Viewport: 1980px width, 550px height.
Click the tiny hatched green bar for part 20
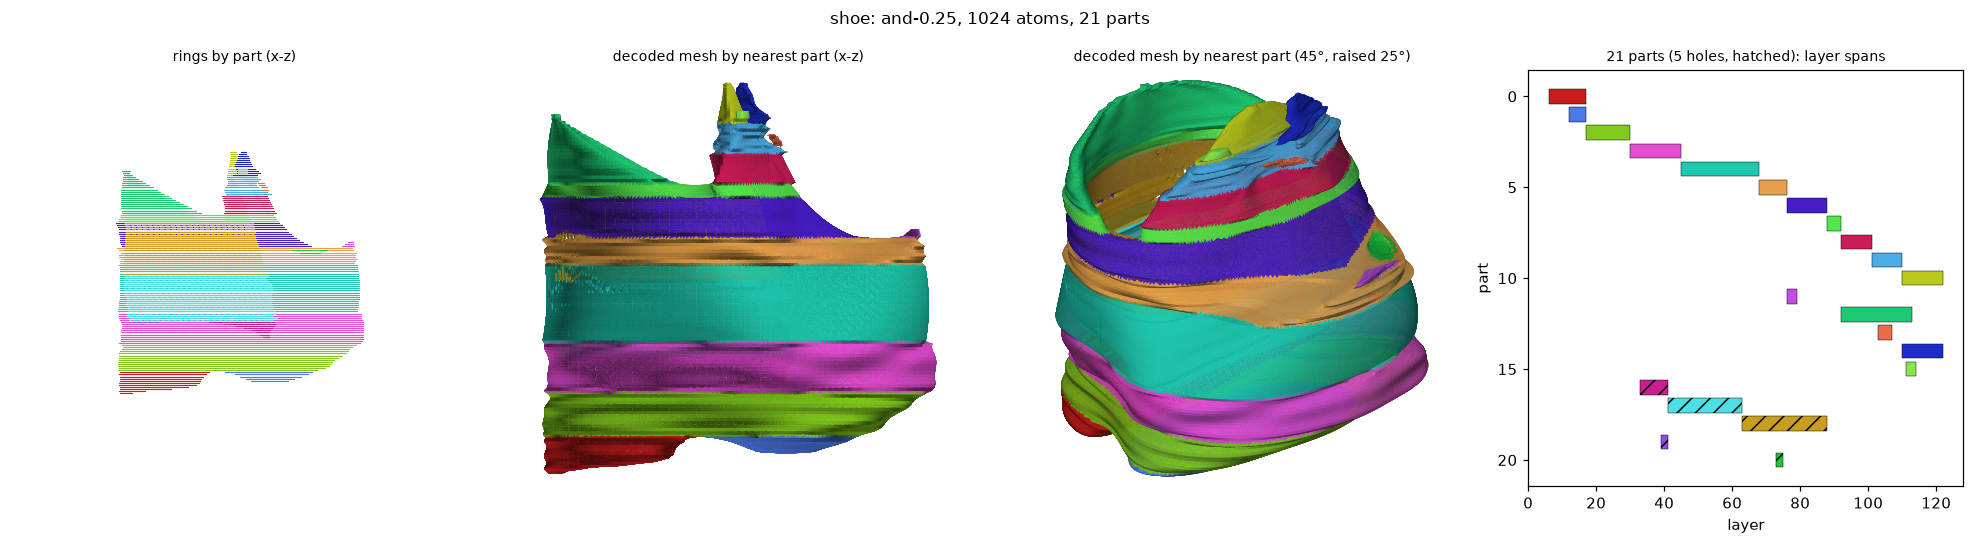point(1779,460)
